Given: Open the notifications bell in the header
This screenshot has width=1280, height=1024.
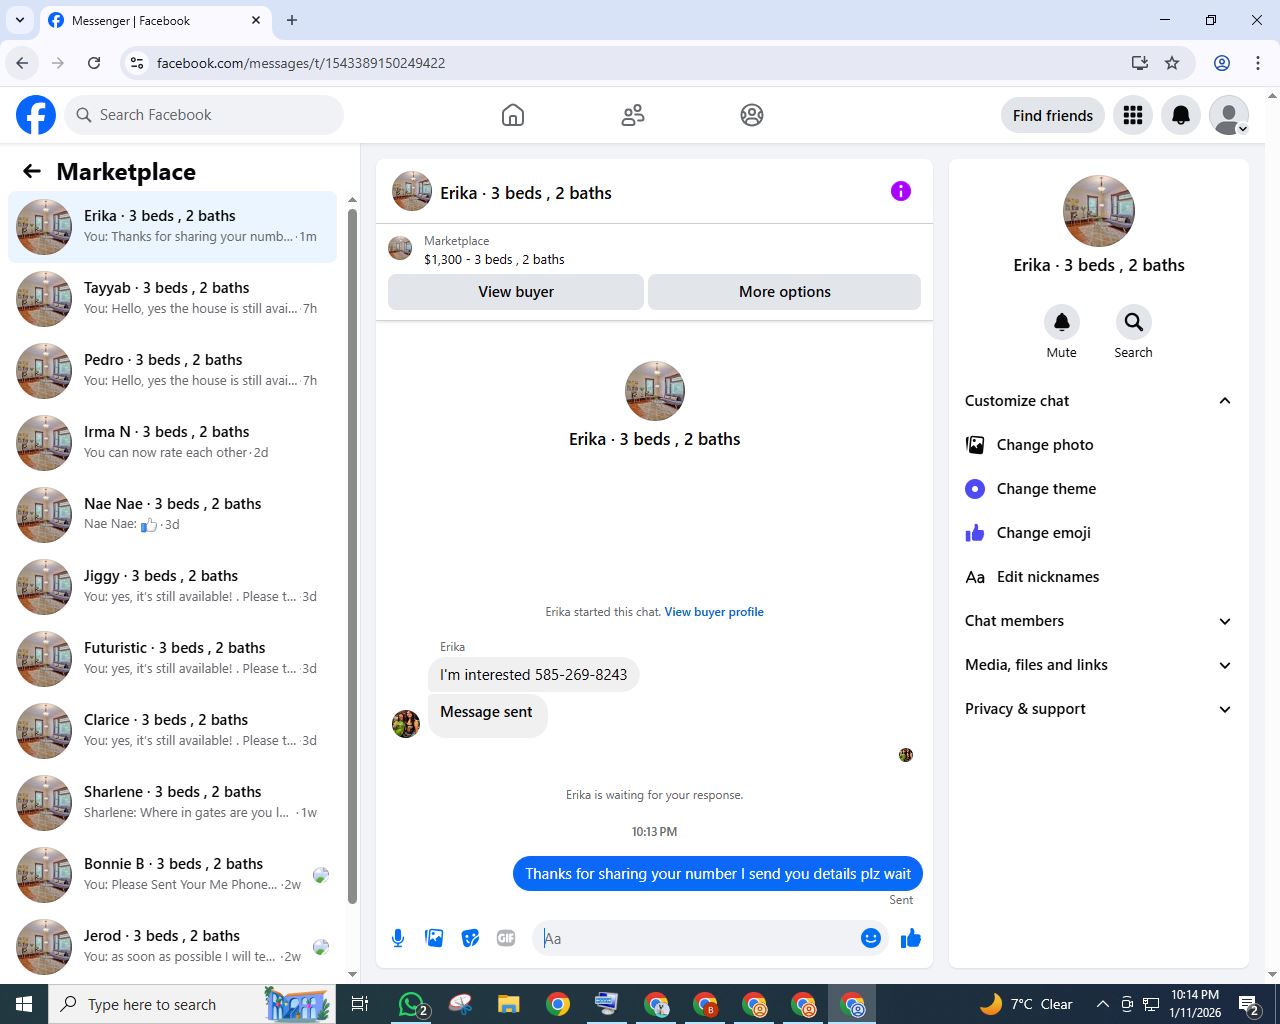Looking at the screenshot, I should 1181,115.
